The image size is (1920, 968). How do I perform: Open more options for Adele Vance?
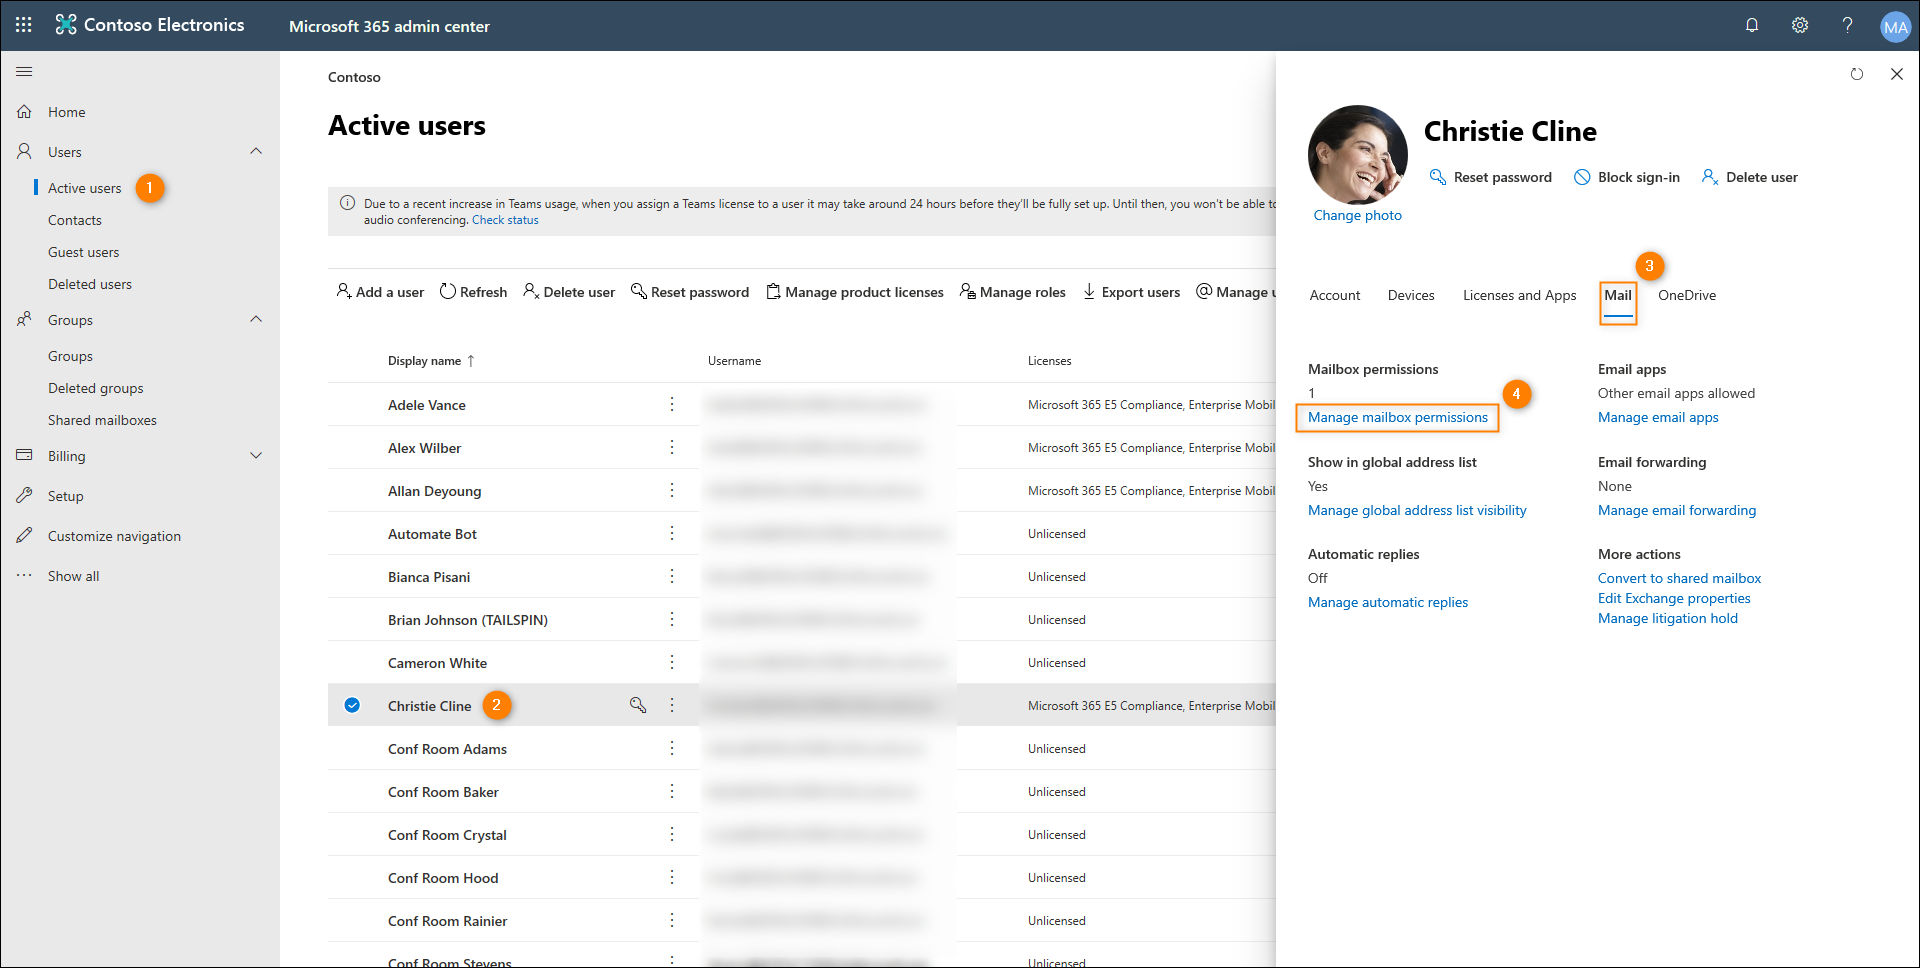point(671,404)
